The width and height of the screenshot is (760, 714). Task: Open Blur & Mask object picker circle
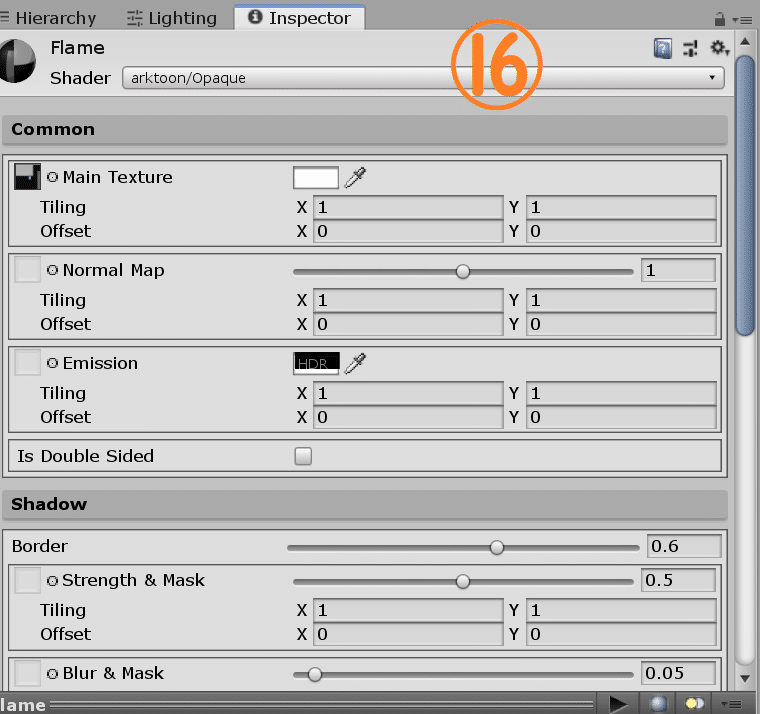click(x=52, y=673)
